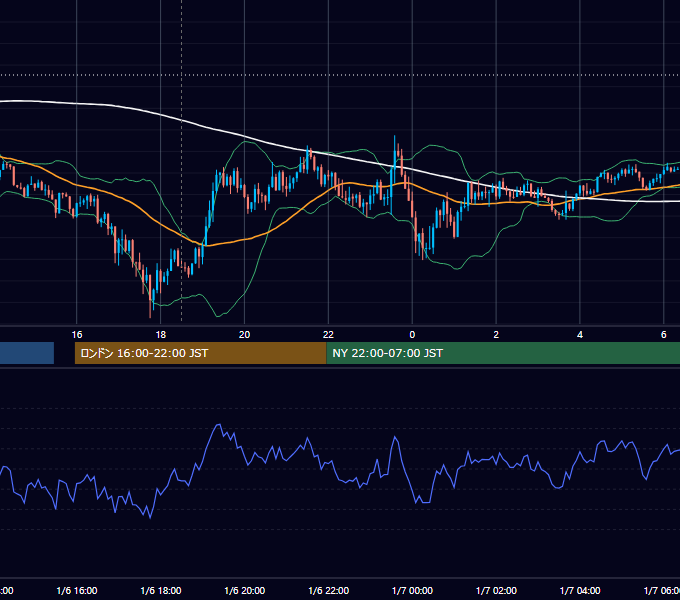Click the 1/6 18:00 time label
The image size is (680, 600).
point(161,590)
